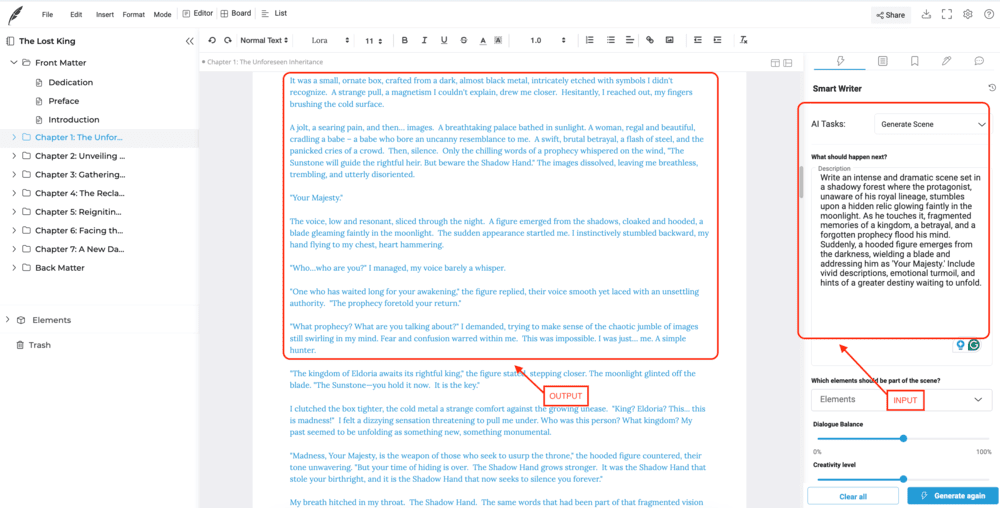Viewport: 1000px width, 508px height.
Task: Click the Grammarly icon in description box
Action: (x=974, y=345)
